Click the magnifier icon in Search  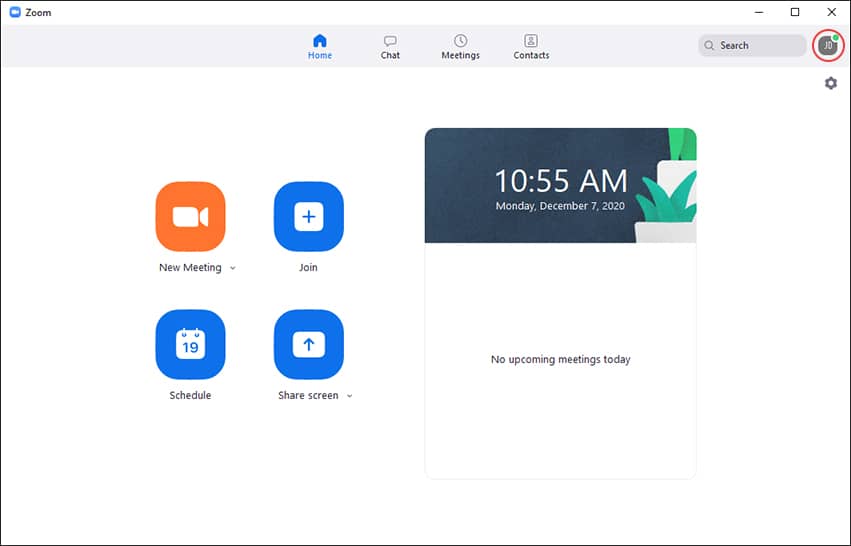pyautogui.click(x=709, y=46)
